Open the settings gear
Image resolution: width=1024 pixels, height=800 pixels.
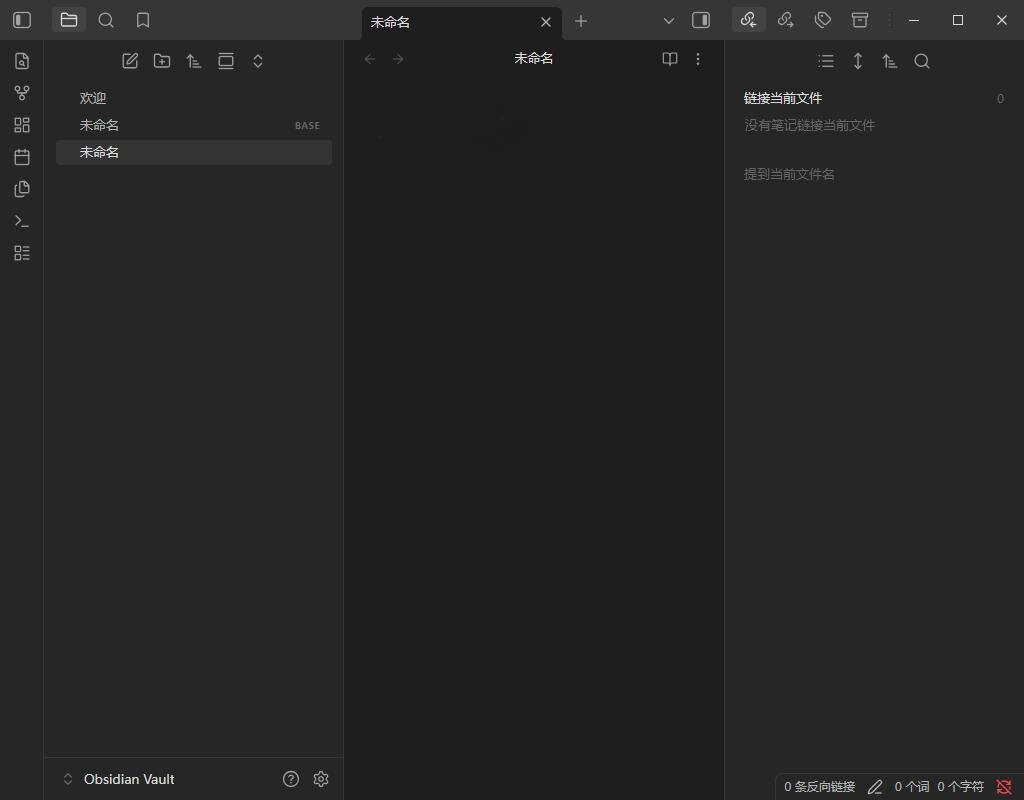click(321, 779)
